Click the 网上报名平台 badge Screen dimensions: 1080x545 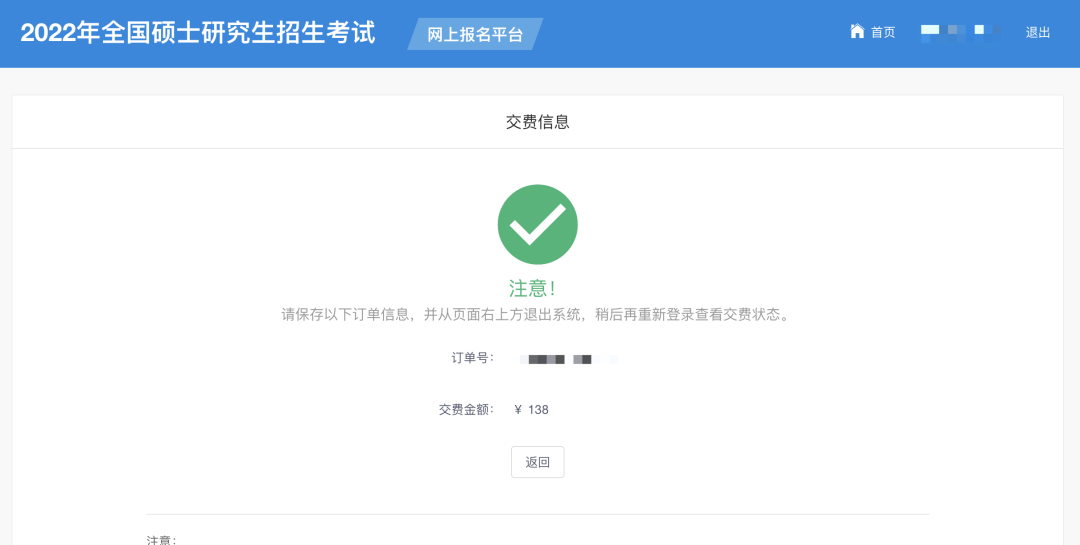pyautogui.click(x=475, y=34)
